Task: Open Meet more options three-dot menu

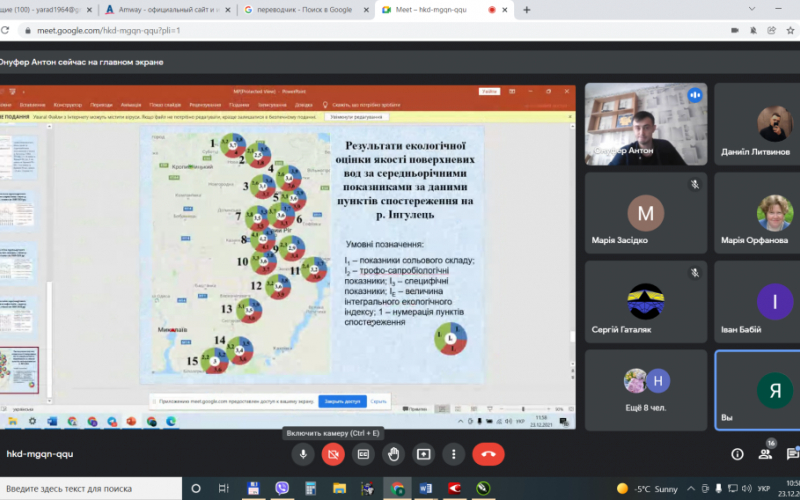Action: 454,454
